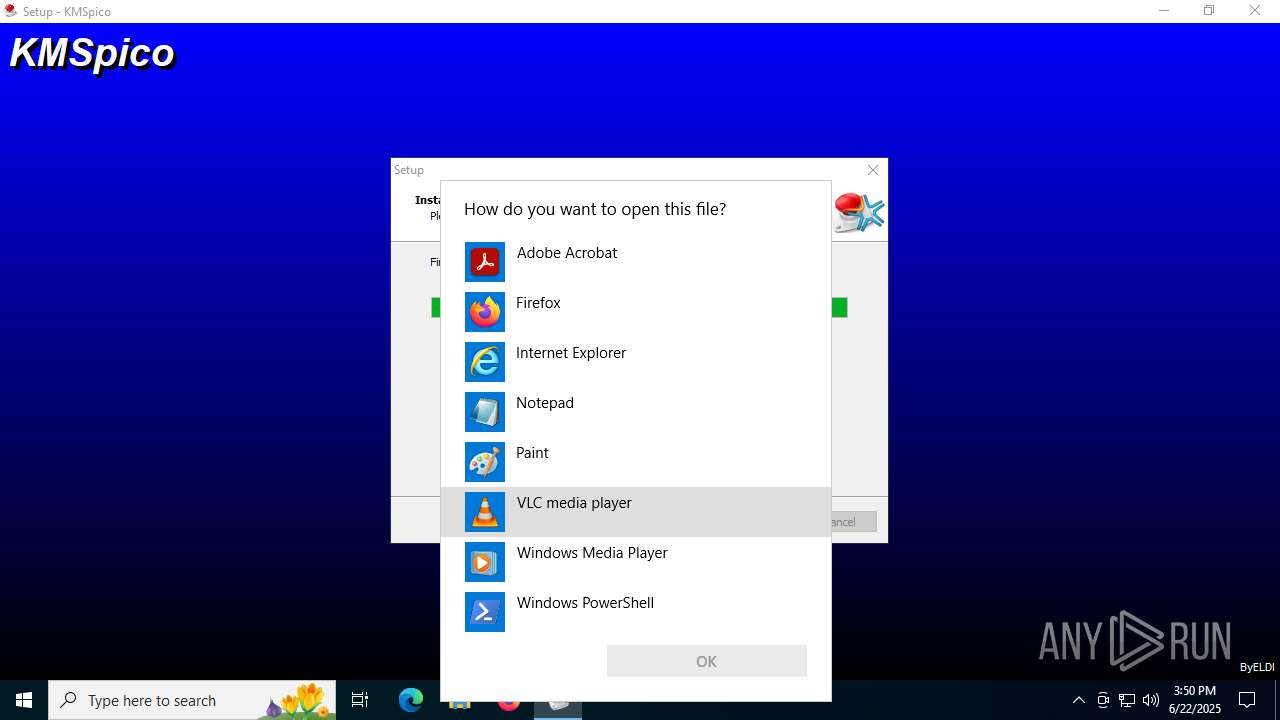The height and width of the screenshot is (720, 1280).
Task: Click the KMSpico setup logo icon
Action: pyautogui.click(x=859, y=212)
